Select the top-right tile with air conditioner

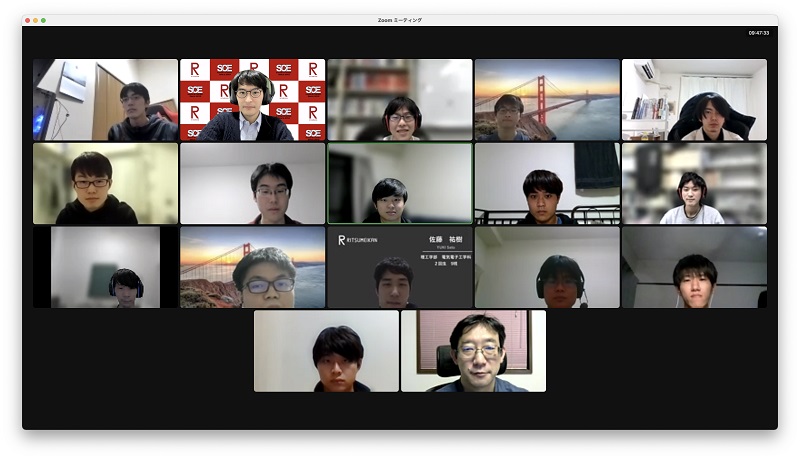pos(694,100)
